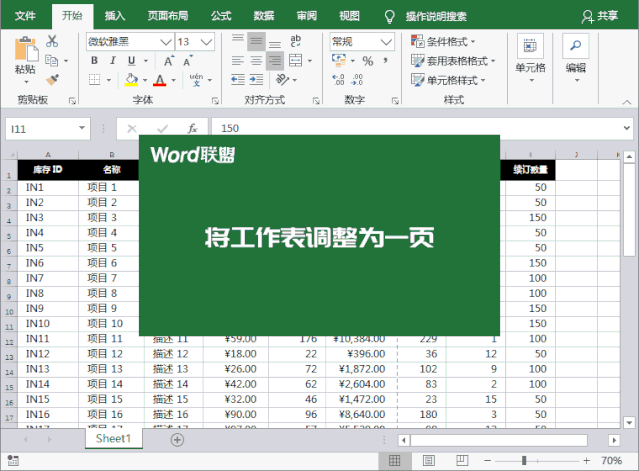Expand Cell Styles (单元格样式) menu
This screenshot has height=471, width=639.
(x=448, y=80)
